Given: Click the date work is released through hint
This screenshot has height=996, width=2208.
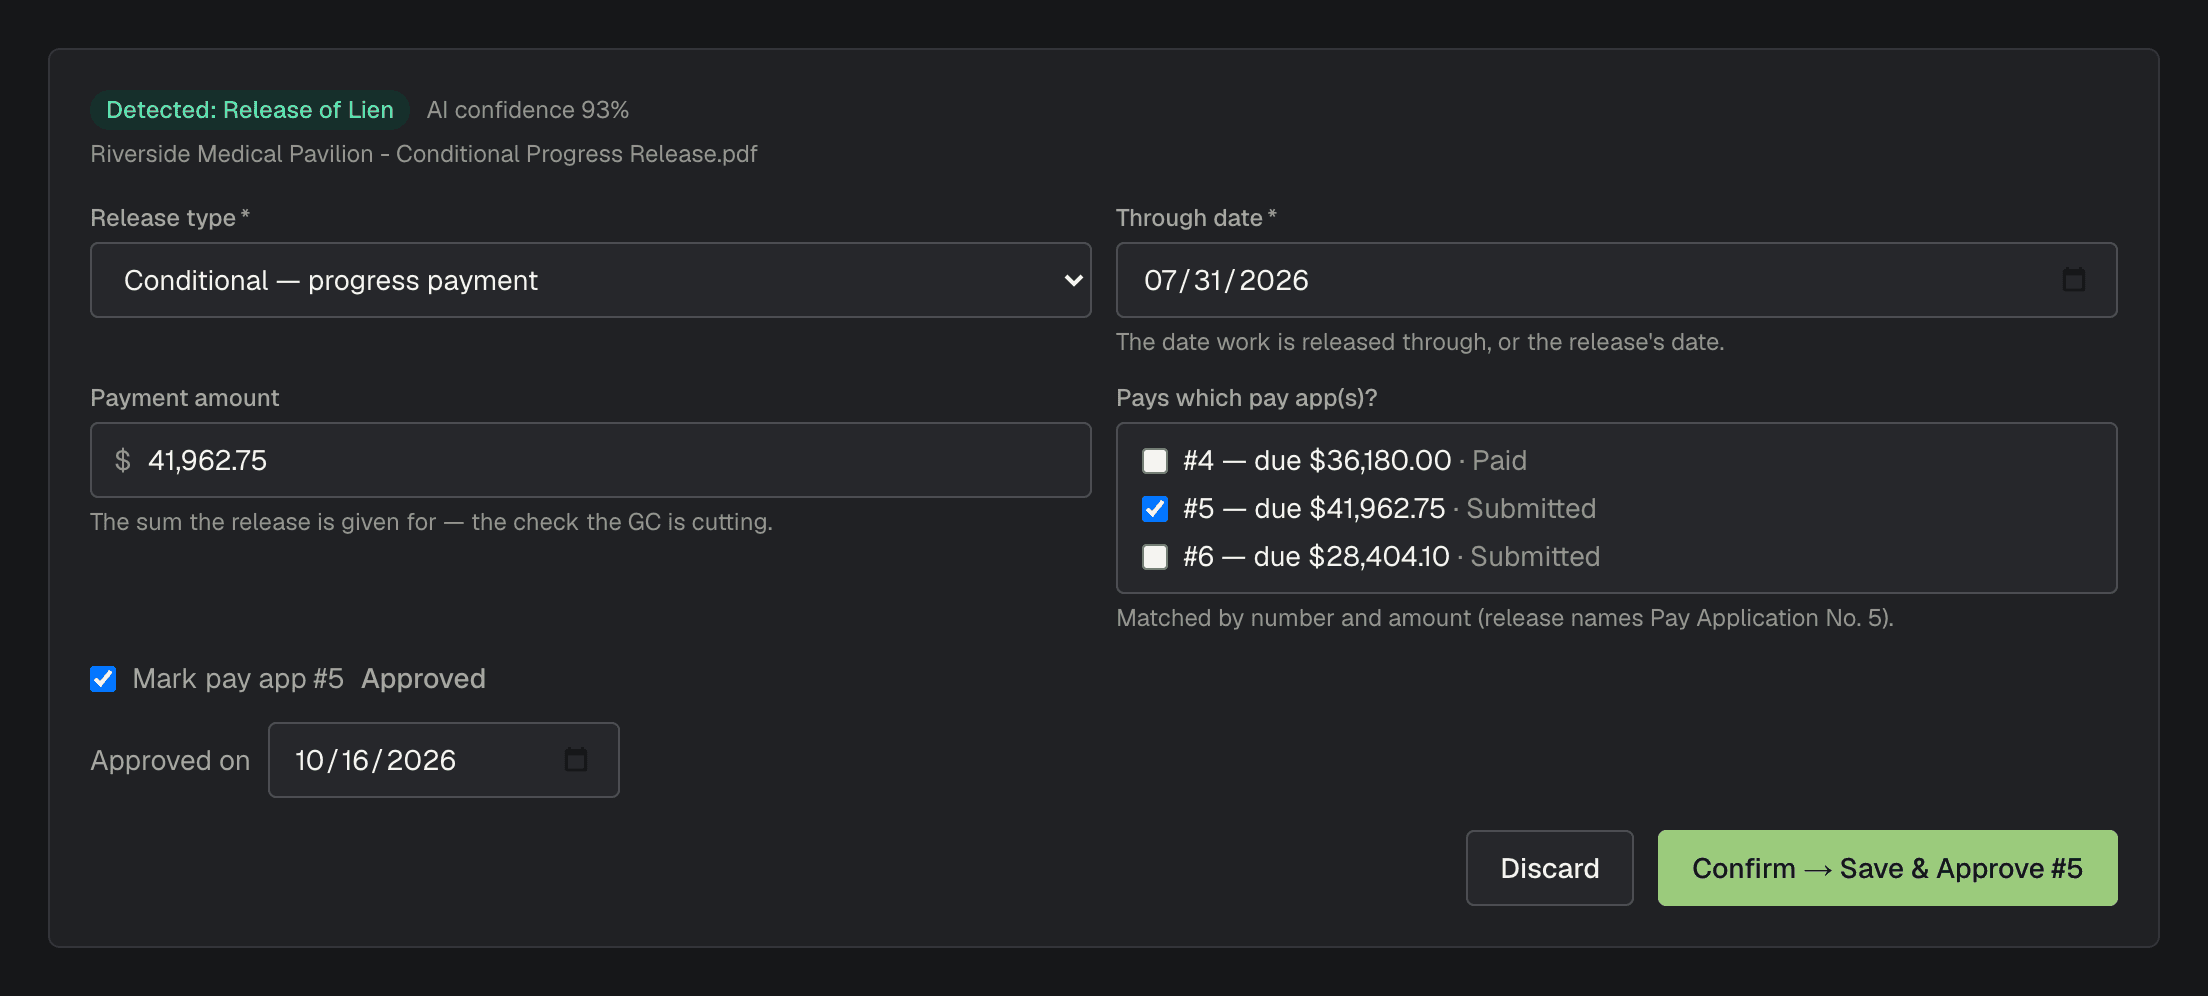Looking at the screenshot, I should (1420, 342).
